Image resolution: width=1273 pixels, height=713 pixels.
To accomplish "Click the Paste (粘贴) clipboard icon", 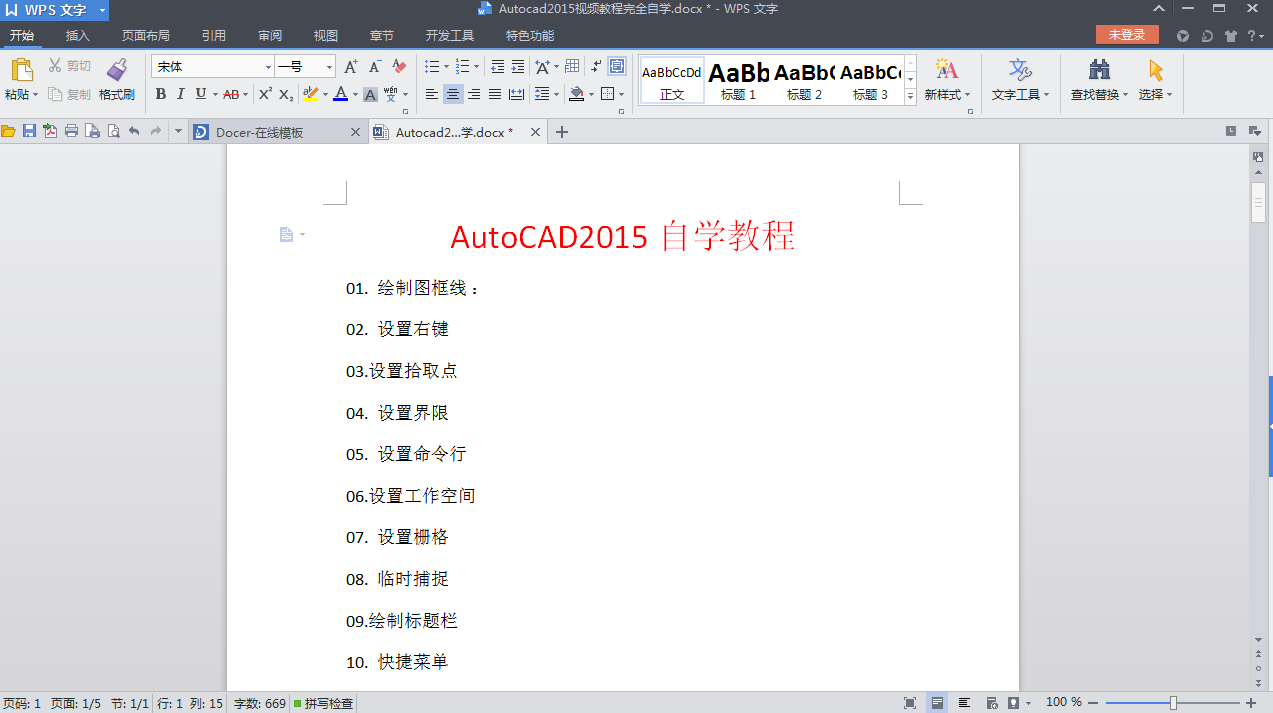I will (21, 70).
